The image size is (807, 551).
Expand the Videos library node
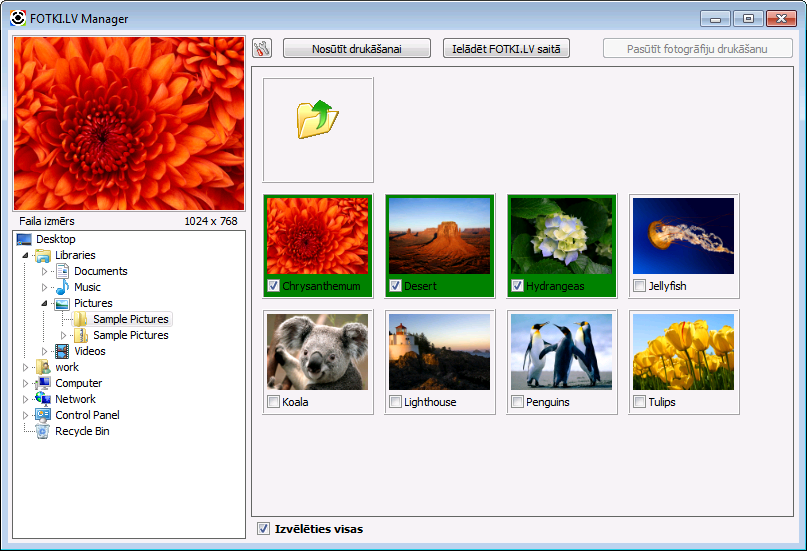[44, 351]
